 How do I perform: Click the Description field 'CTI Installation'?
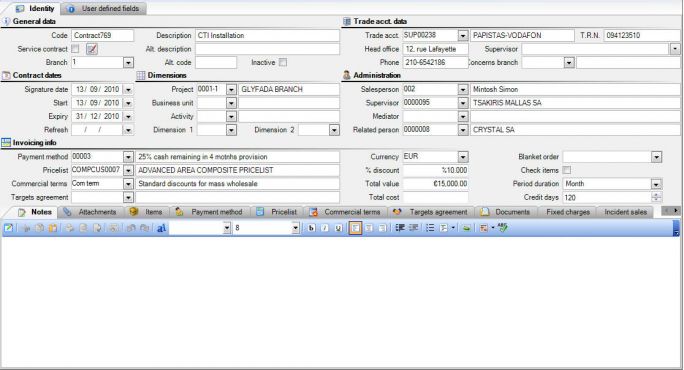[x=267, y=35]
